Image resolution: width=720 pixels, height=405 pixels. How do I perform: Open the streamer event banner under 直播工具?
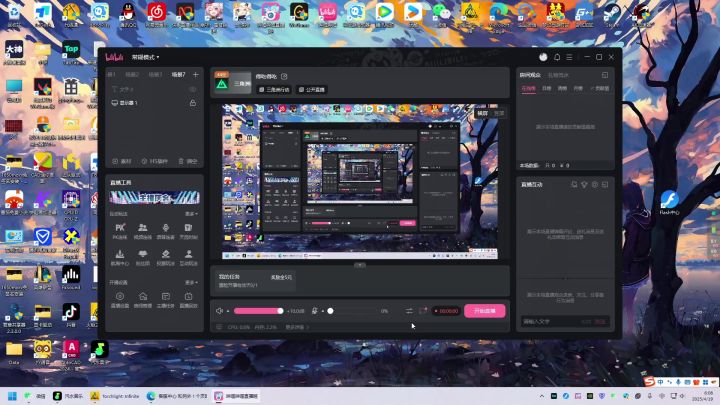(154, 197)
